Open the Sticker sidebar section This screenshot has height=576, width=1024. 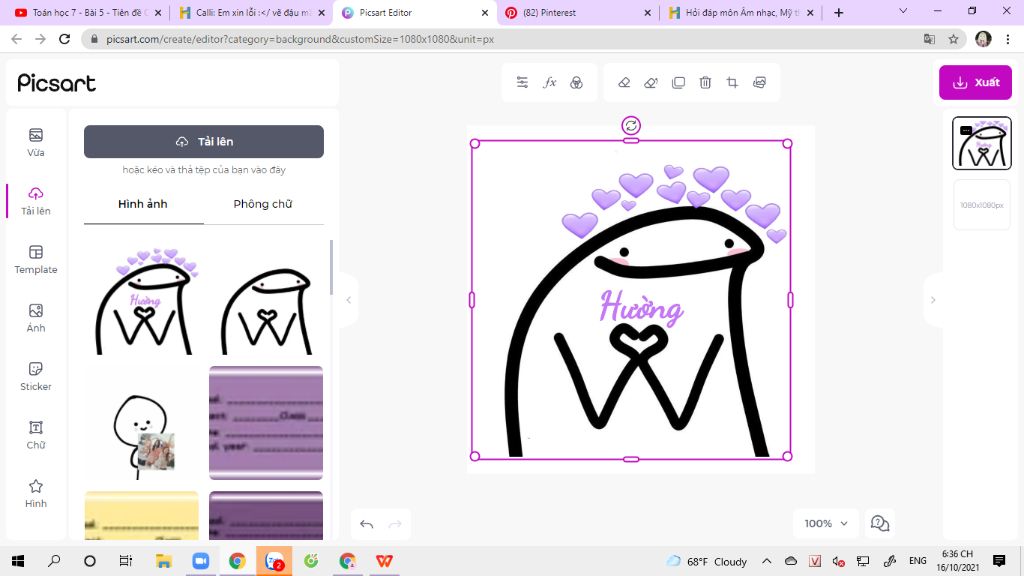click(x=36, y=376)
